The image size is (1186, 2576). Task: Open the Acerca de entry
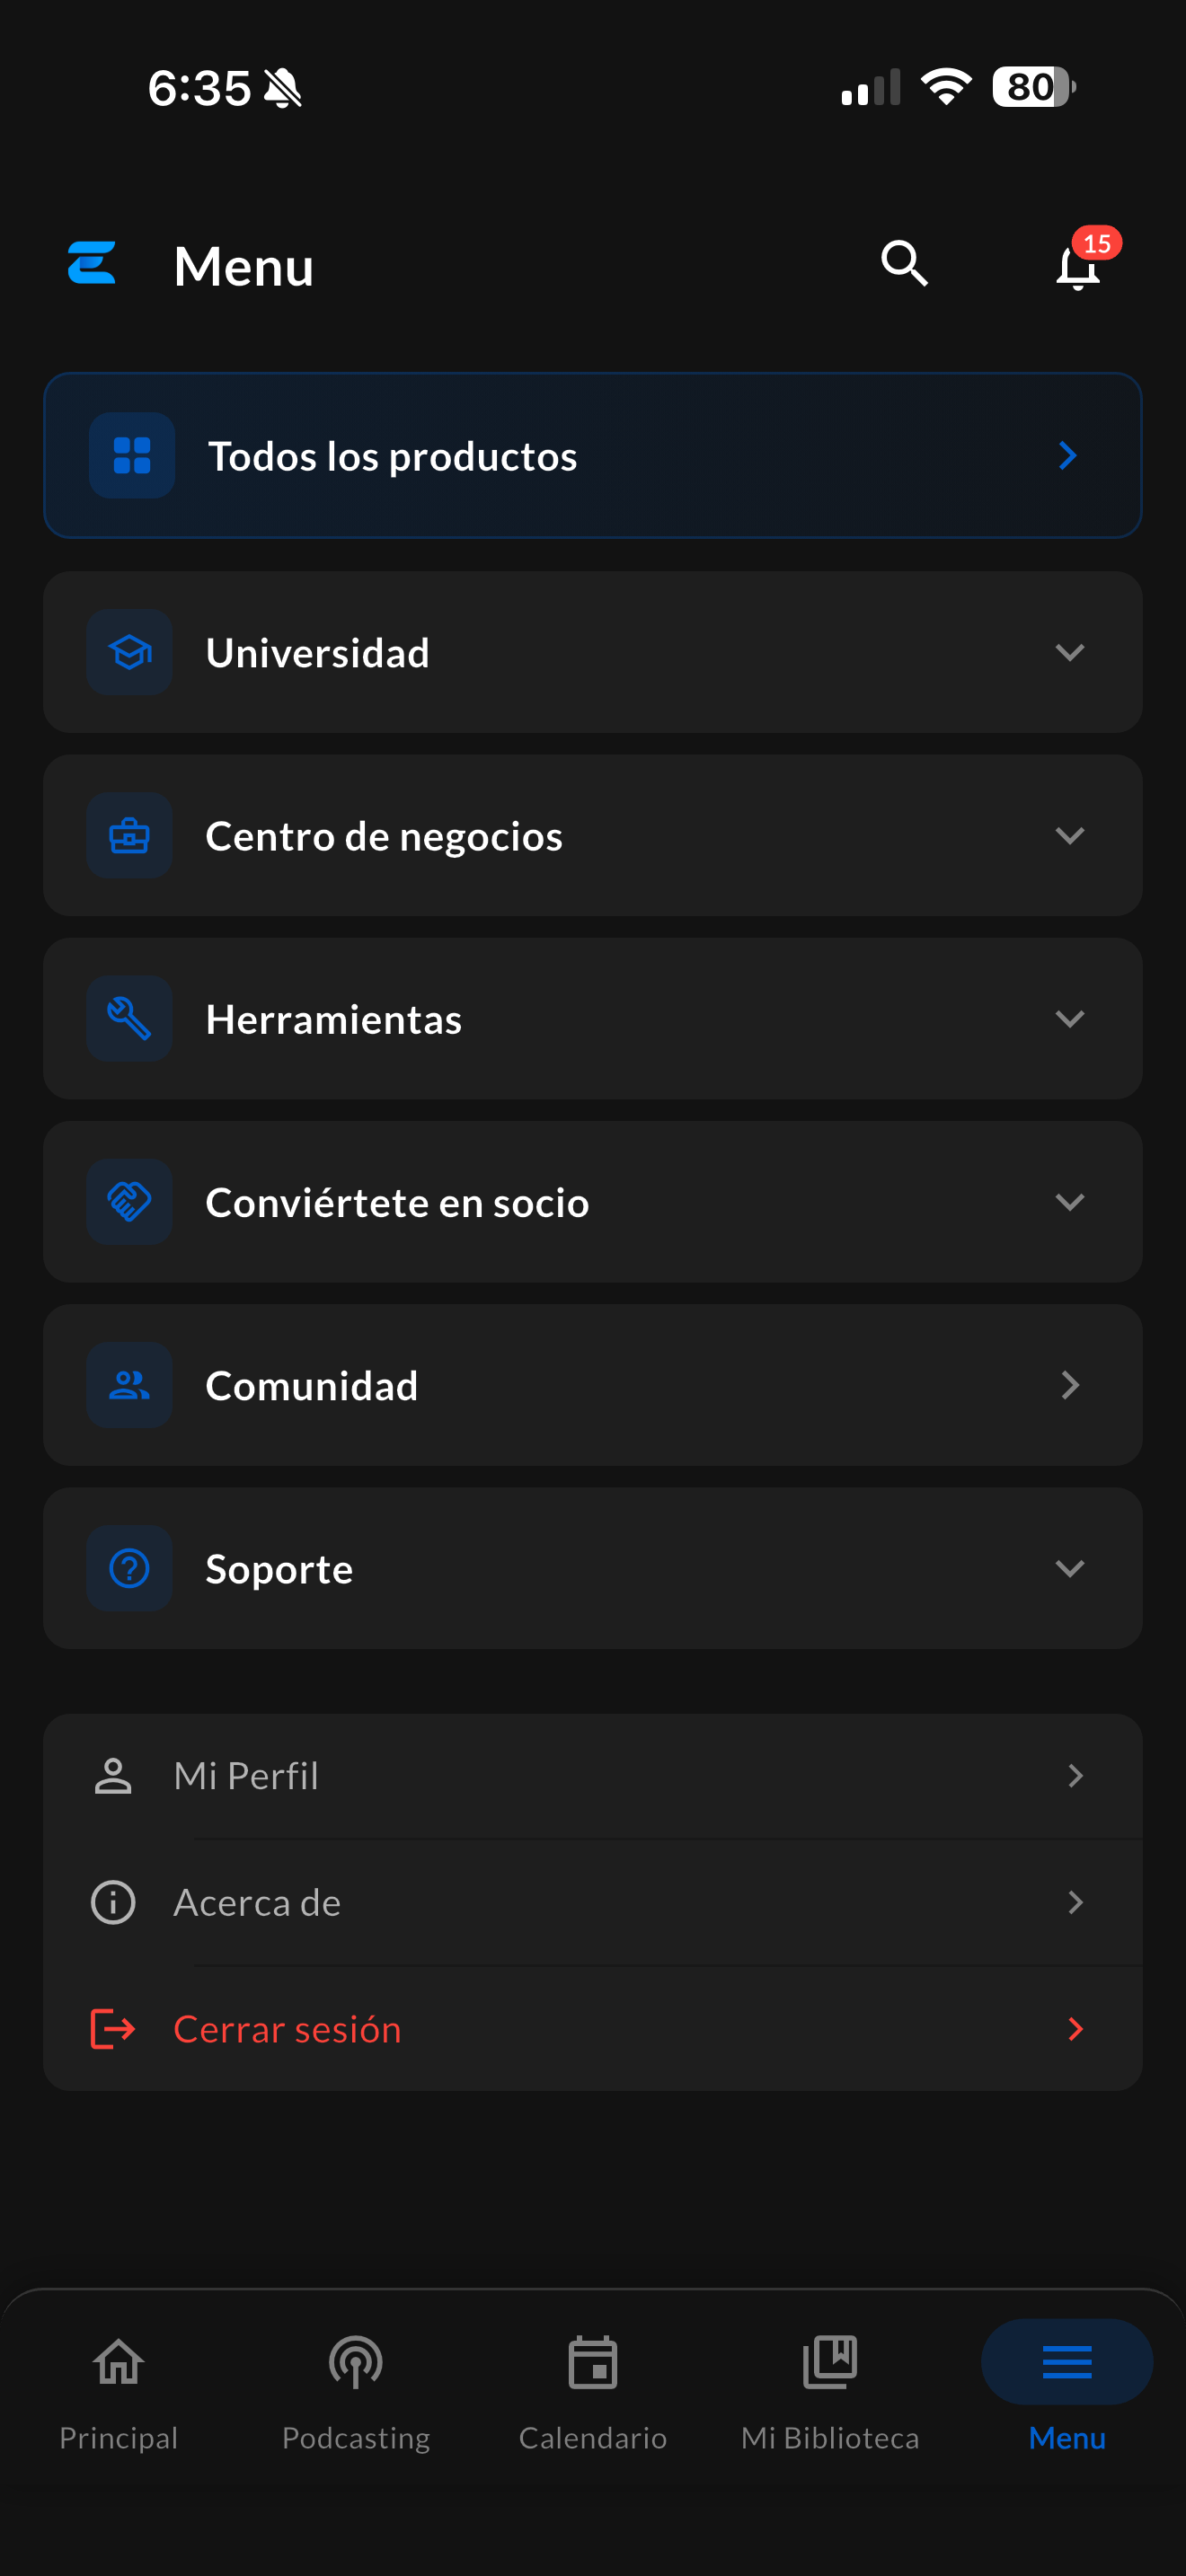(593, 1902)
